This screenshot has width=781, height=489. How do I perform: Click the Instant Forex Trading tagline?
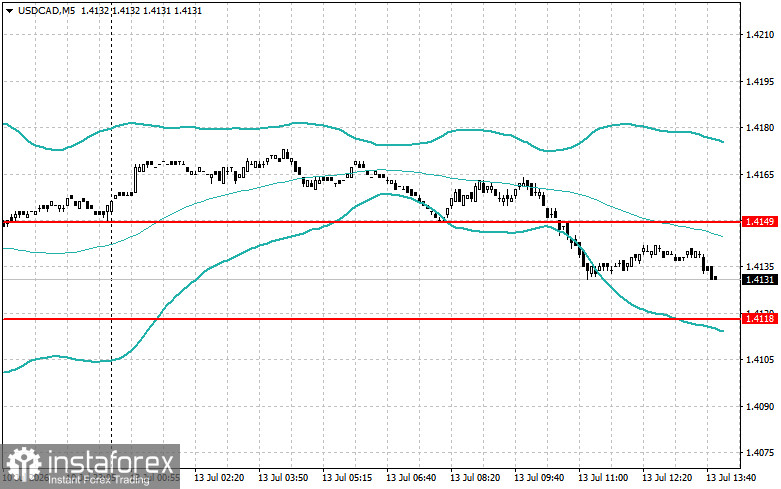coord(98,480)
